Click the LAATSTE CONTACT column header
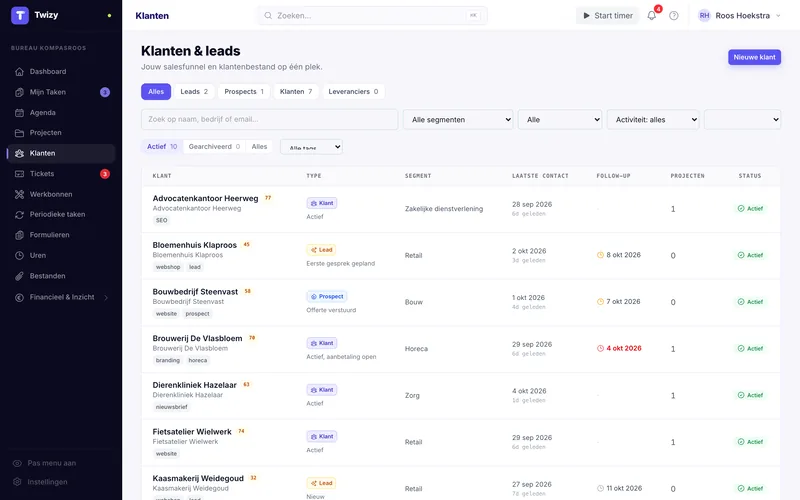This screenshot has width=800, height=500. pyautogui.click(x=540, y=176)
